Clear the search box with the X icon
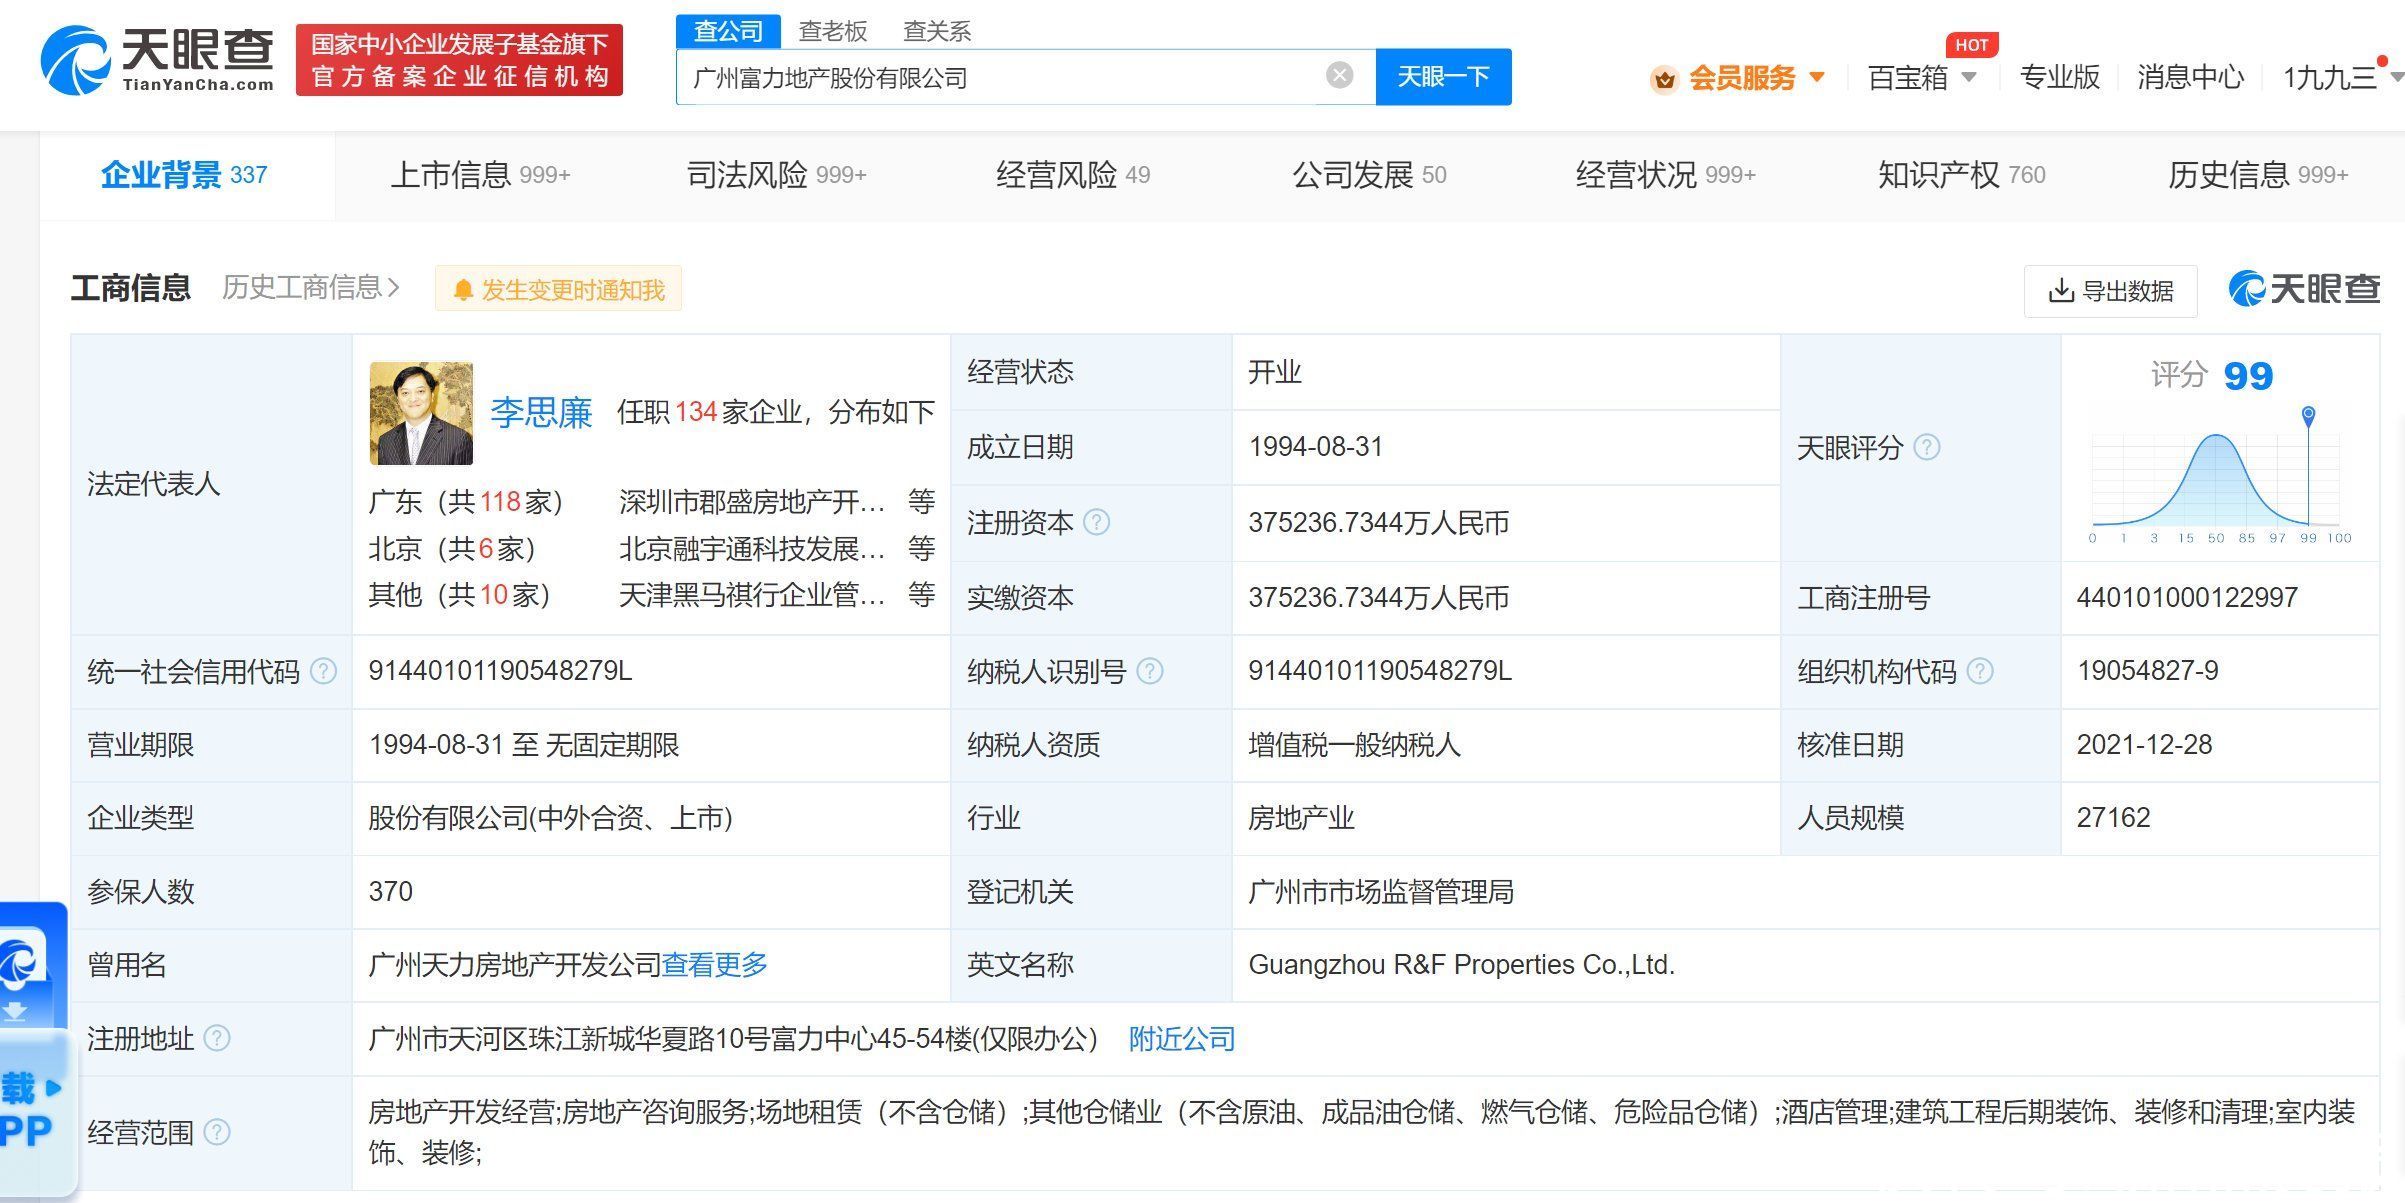The height and width of the screenshot is (1203, 2405). click(x=1339, y=76)
